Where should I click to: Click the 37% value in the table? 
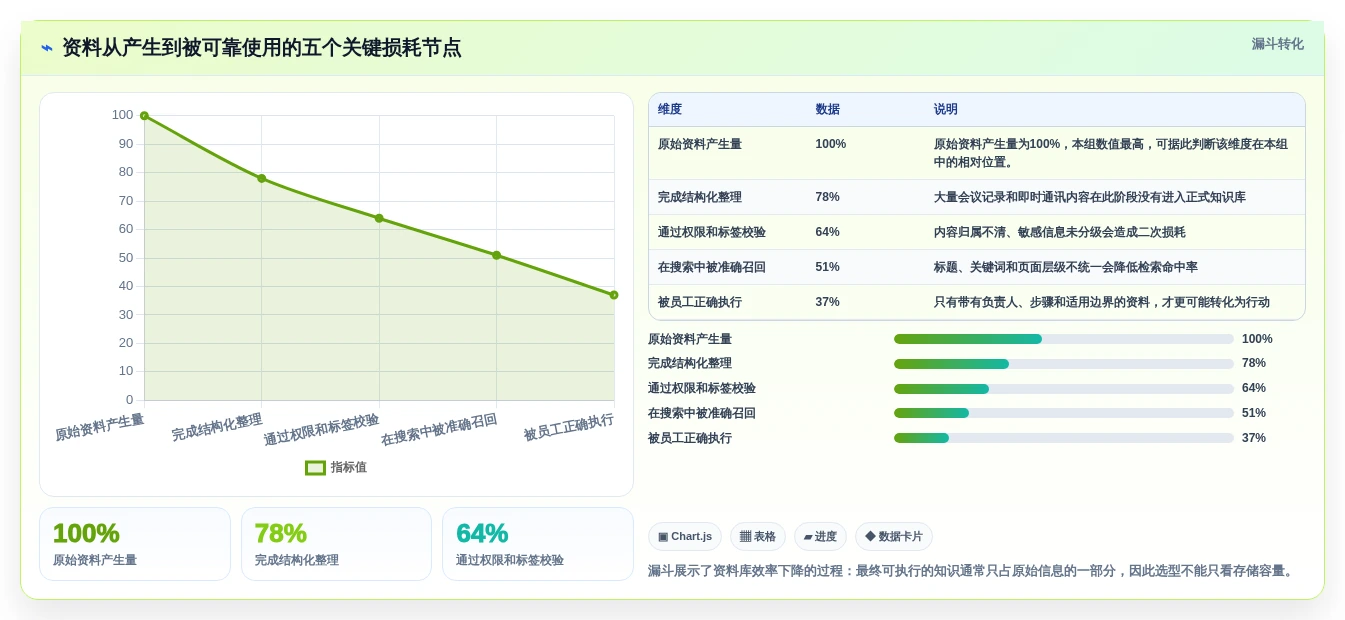[827, 302]
